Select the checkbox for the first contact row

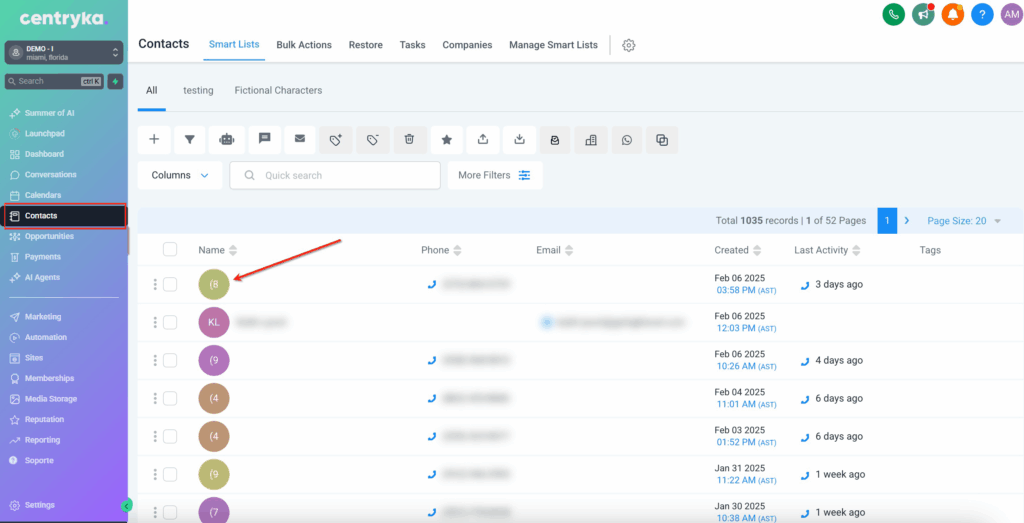[x=170, y=284]
